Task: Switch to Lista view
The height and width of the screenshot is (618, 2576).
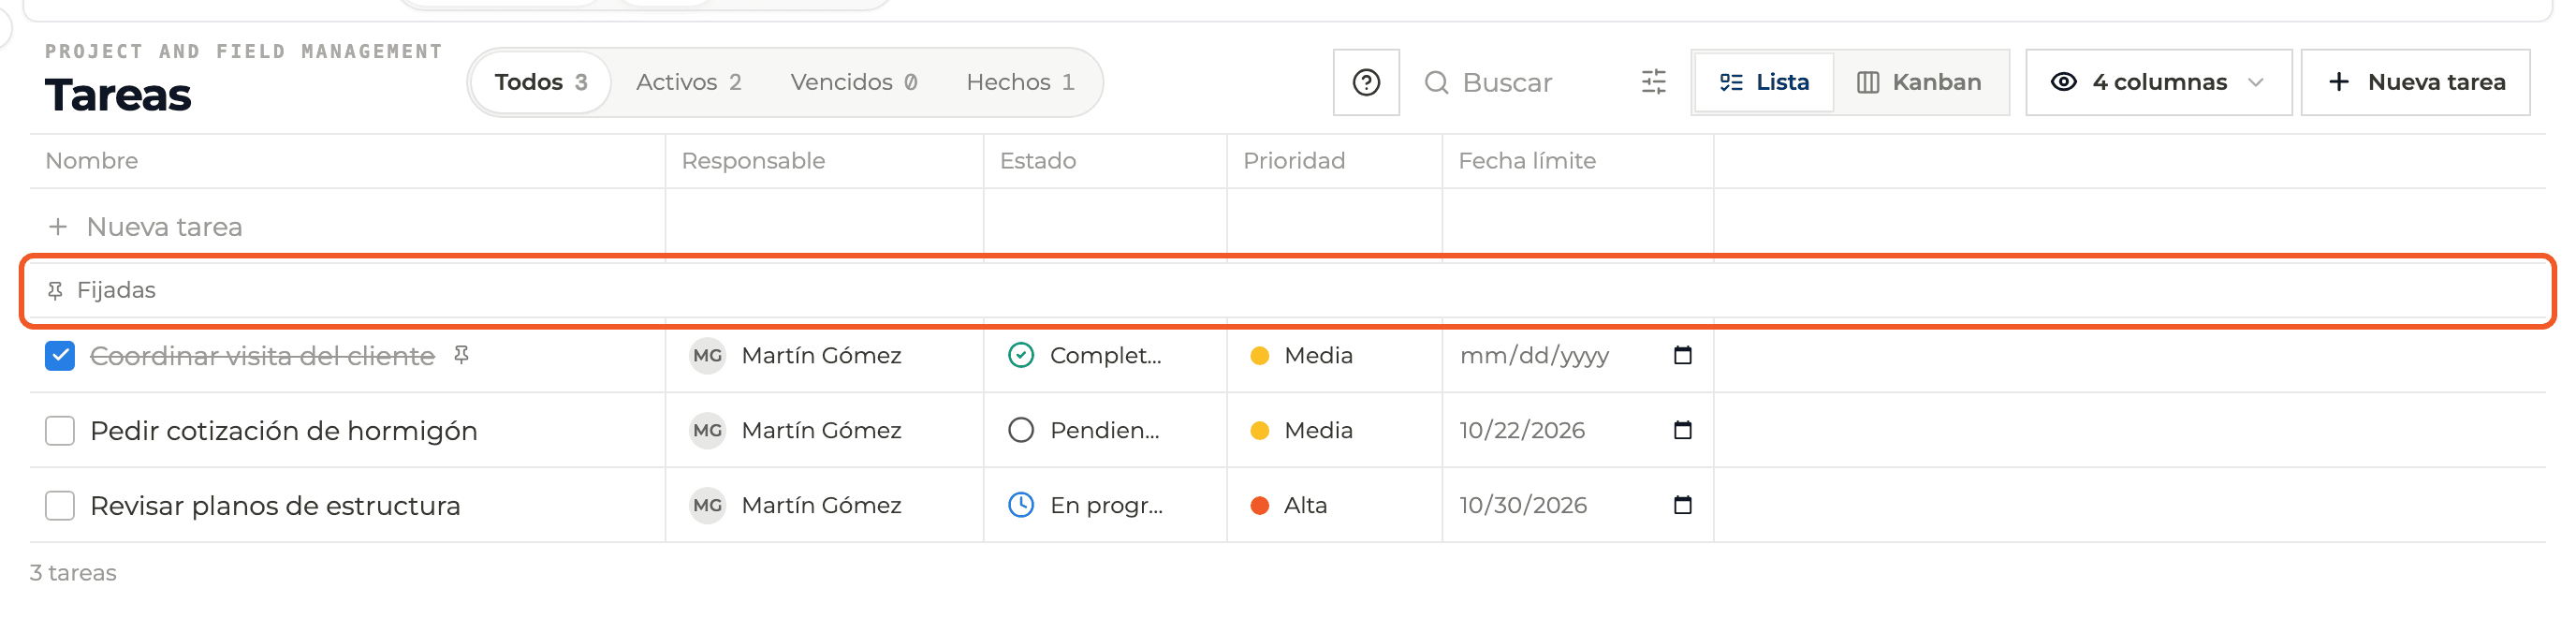Action: coord(1764,82)
